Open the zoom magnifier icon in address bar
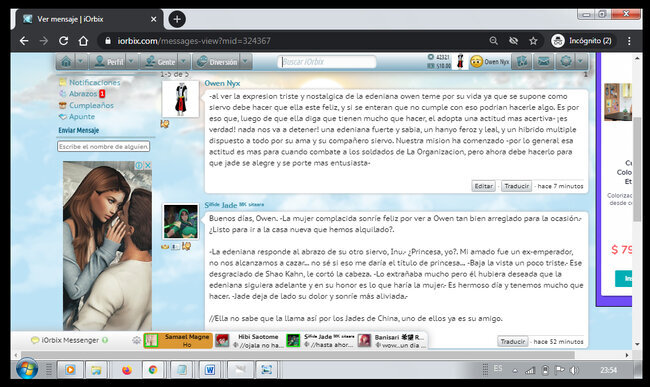Image resolution: width=650 pixels, height=387 pixels. [493, 41]
